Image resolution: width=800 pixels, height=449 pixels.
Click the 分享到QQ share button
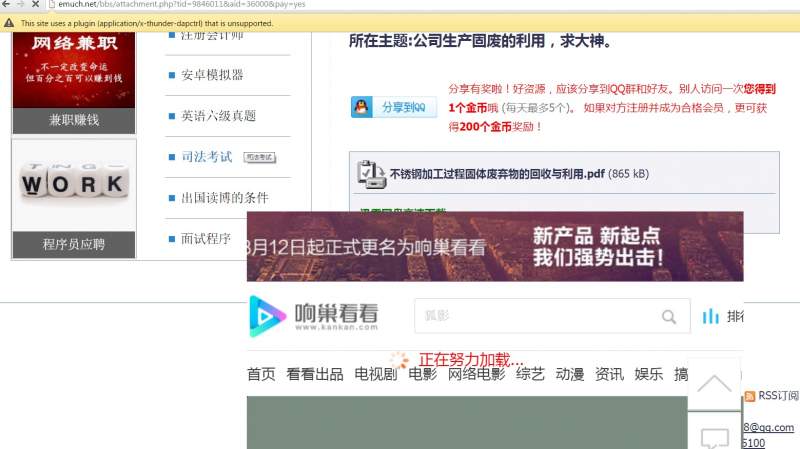394,107
